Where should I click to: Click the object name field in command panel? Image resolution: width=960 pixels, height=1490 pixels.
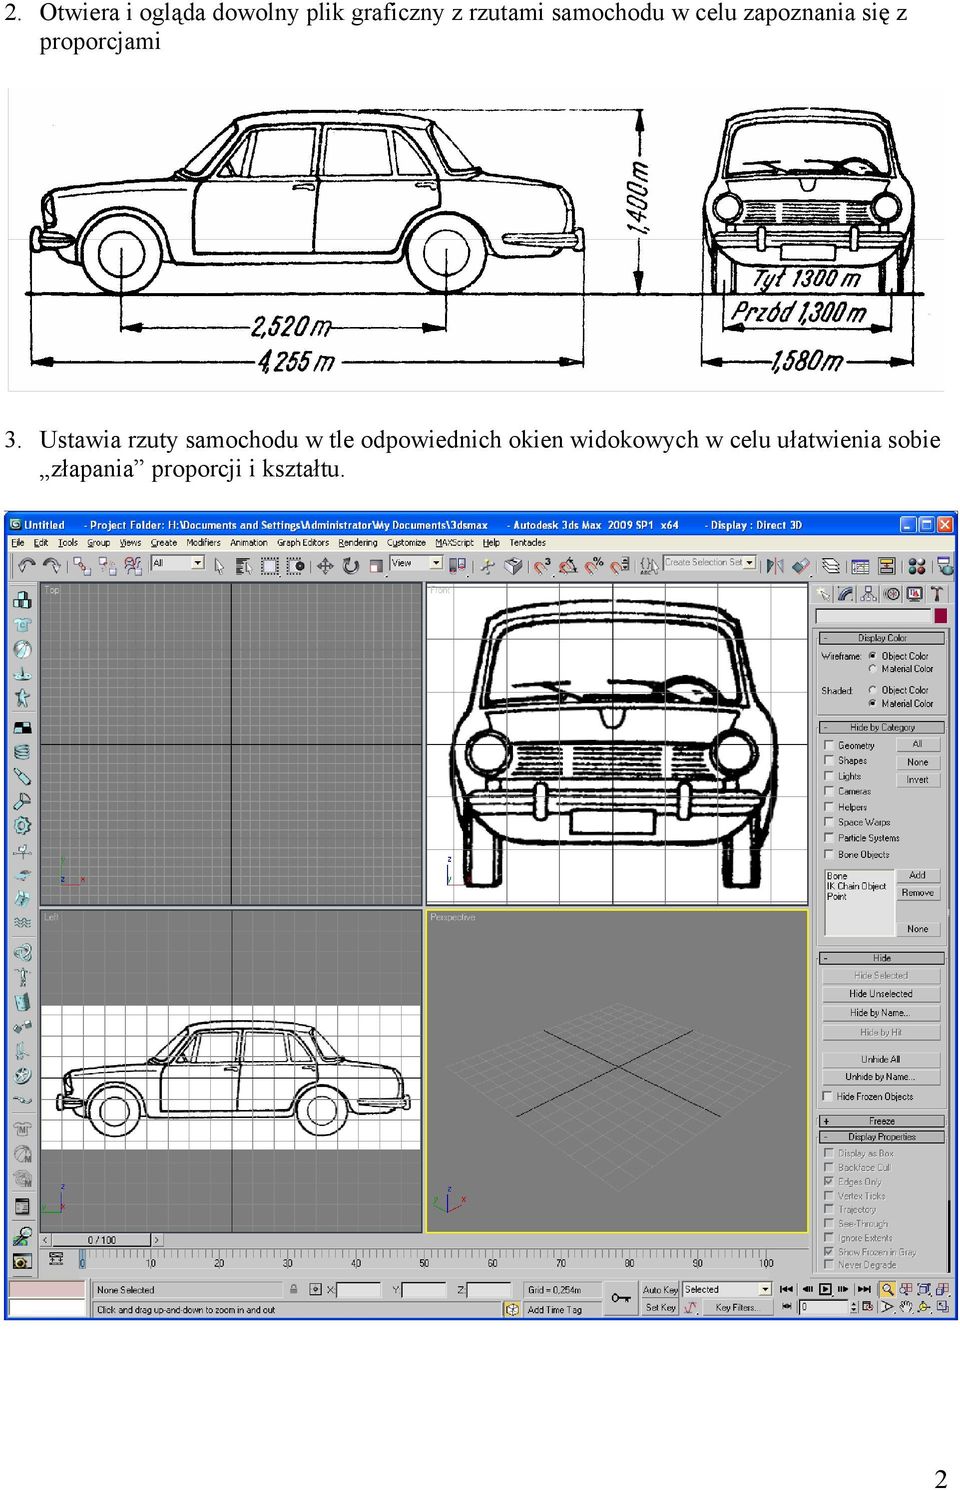point(873,616)
